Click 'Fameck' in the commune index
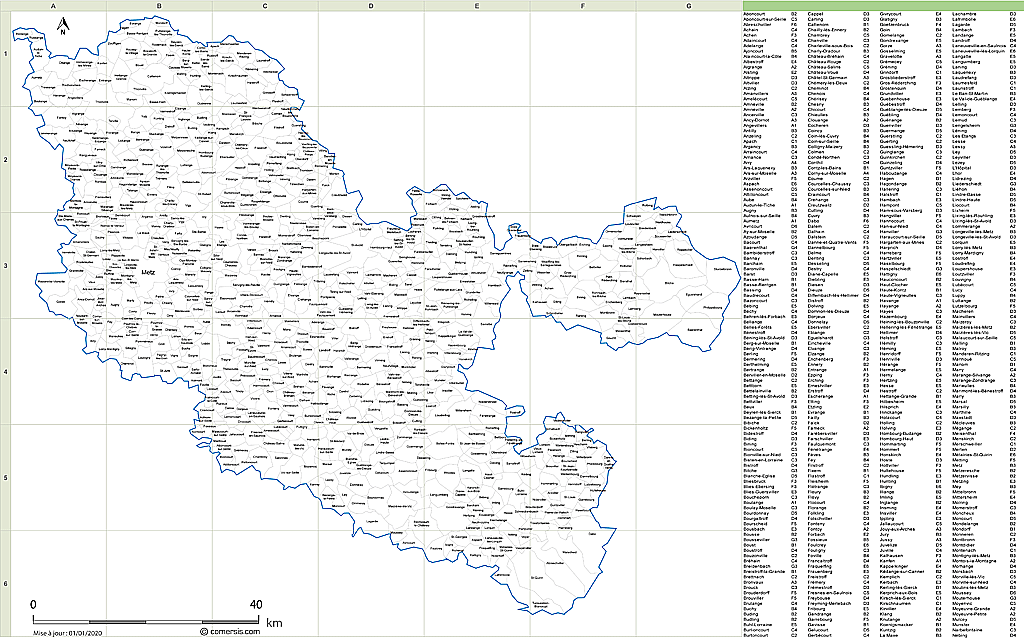The image size is (1024, 638). (817, 428)
